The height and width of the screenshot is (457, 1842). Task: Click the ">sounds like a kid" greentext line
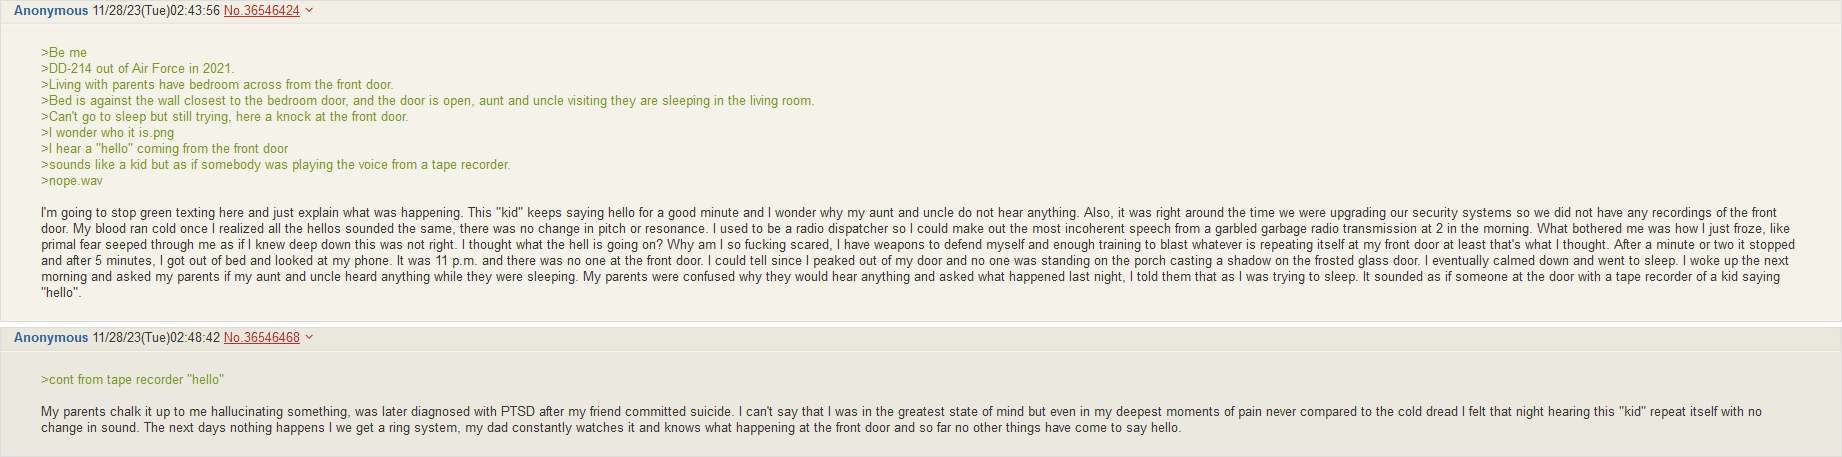click(x=276, y=165)
